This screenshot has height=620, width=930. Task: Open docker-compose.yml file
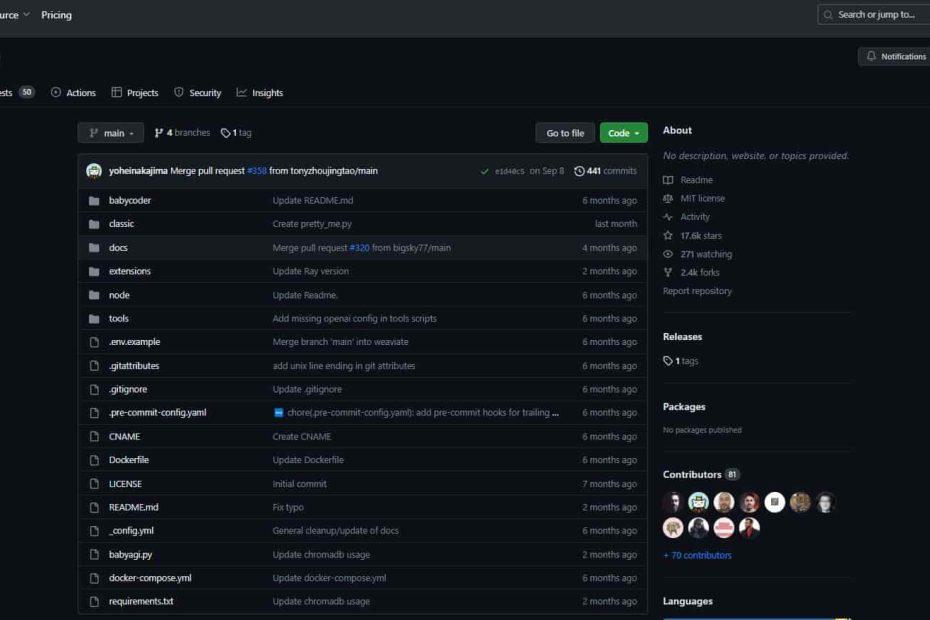tap(150, 578)
